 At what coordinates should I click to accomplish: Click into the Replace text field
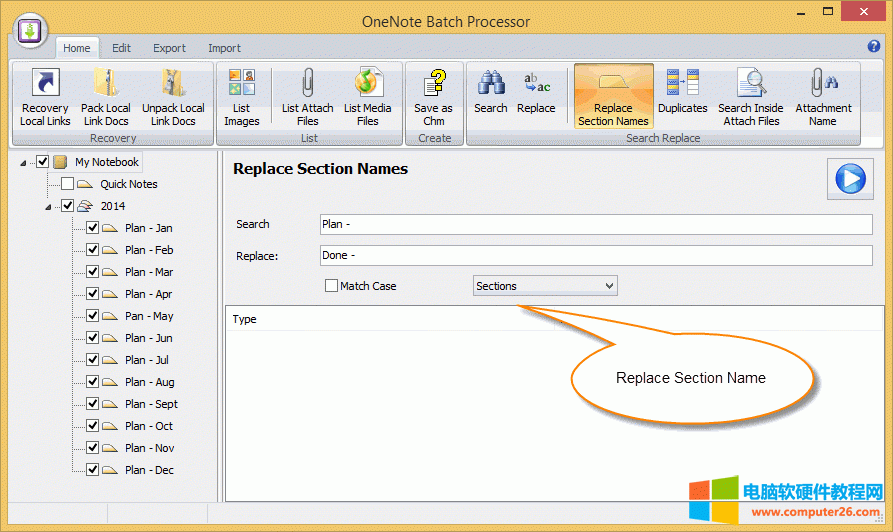point(595,255)
